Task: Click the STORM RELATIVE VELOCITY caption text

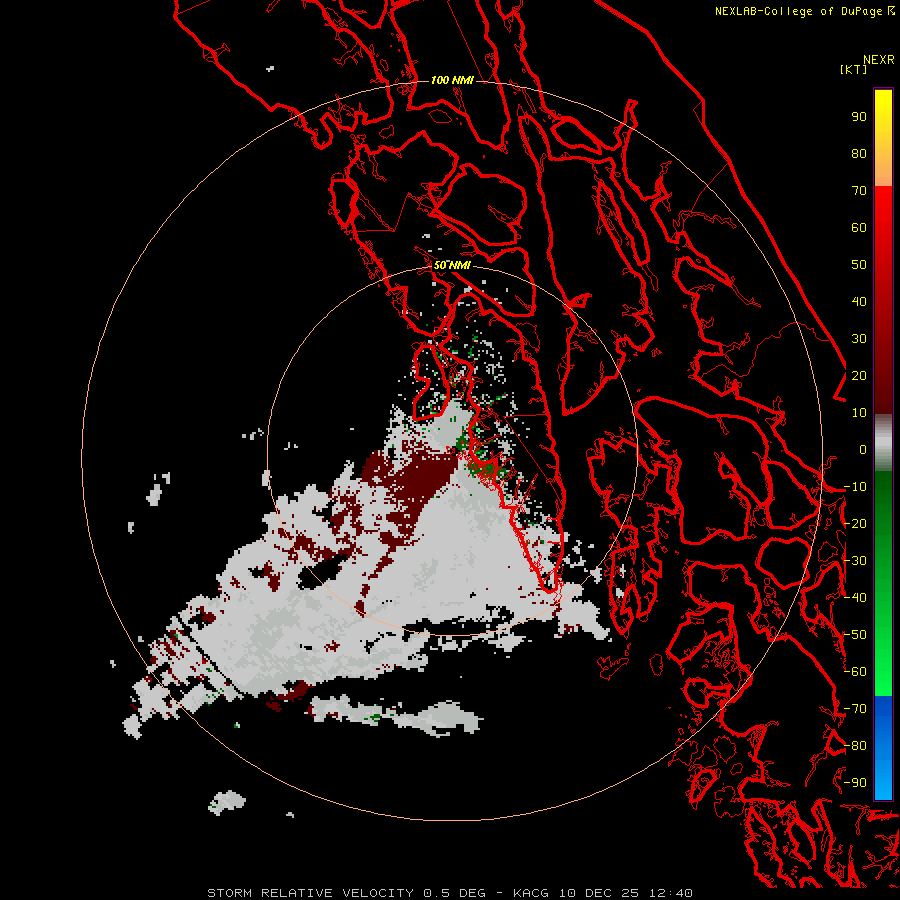Action: click(310, 893)
